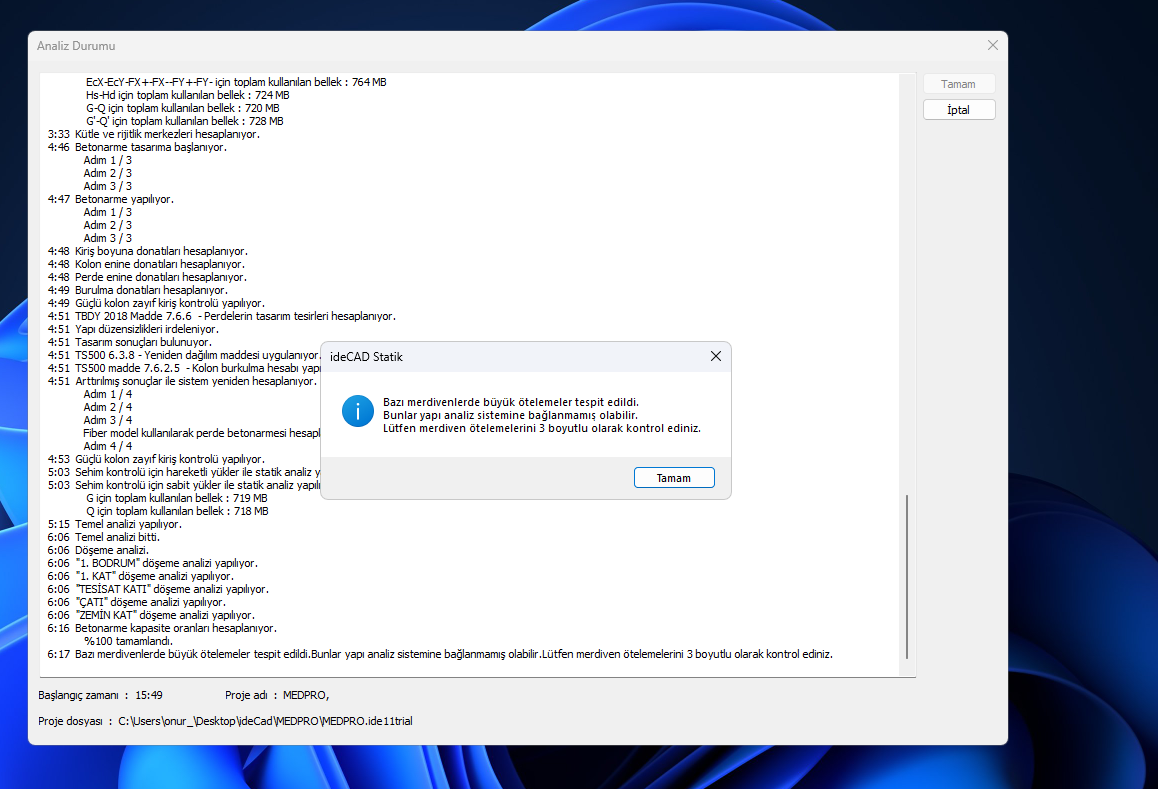
Task: Click the log's vertical scrollbar thumb
Action: pos(907,575)
